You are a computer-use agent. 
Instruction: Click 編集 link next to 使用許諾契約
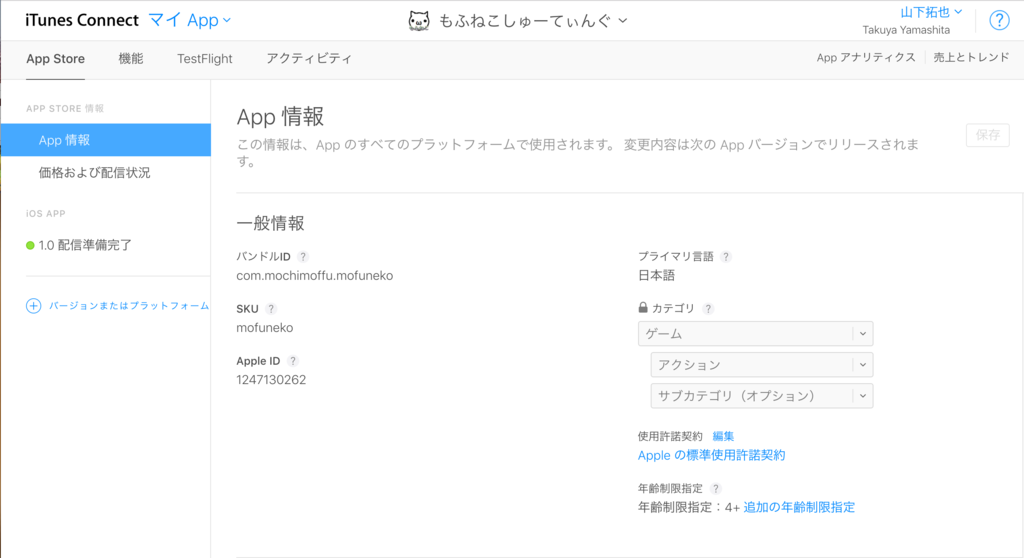[723, 436]
